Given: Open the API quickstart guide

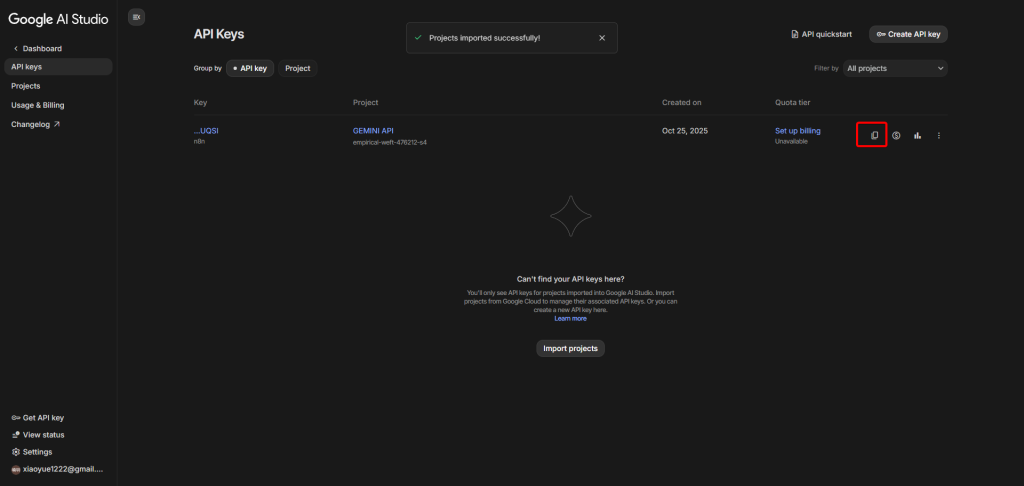Looking at the screenshot, I should point(820,34).
